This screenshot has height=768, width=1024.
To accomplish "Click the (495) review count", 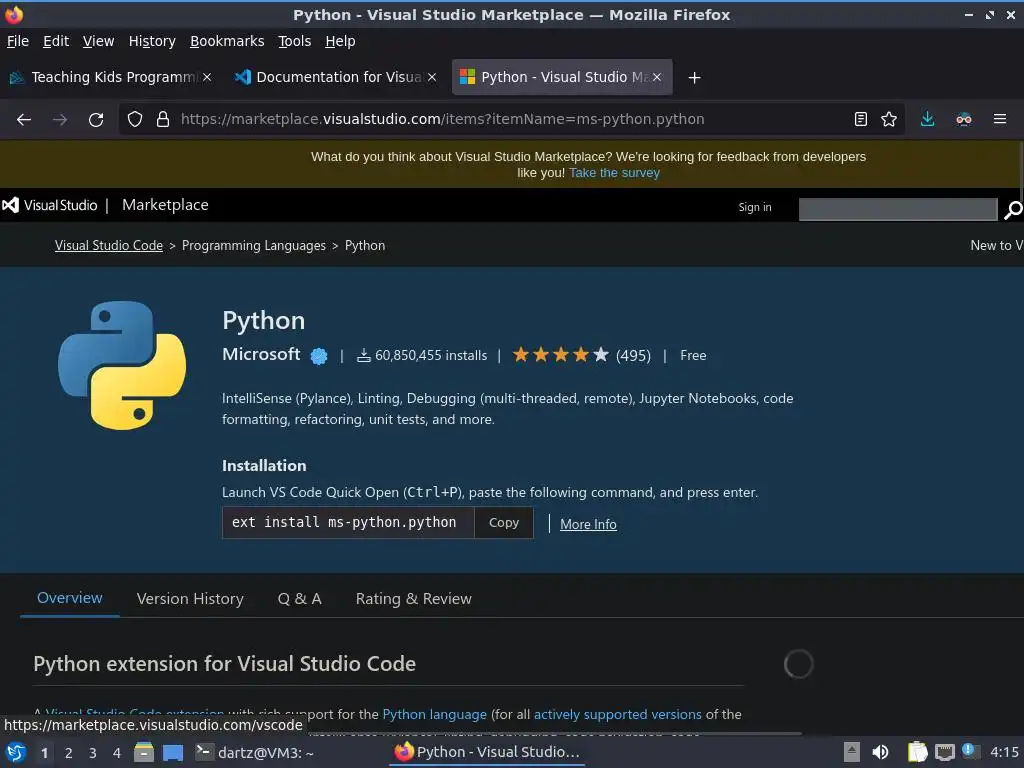I will pyautogui.click(x=633, y=356).
